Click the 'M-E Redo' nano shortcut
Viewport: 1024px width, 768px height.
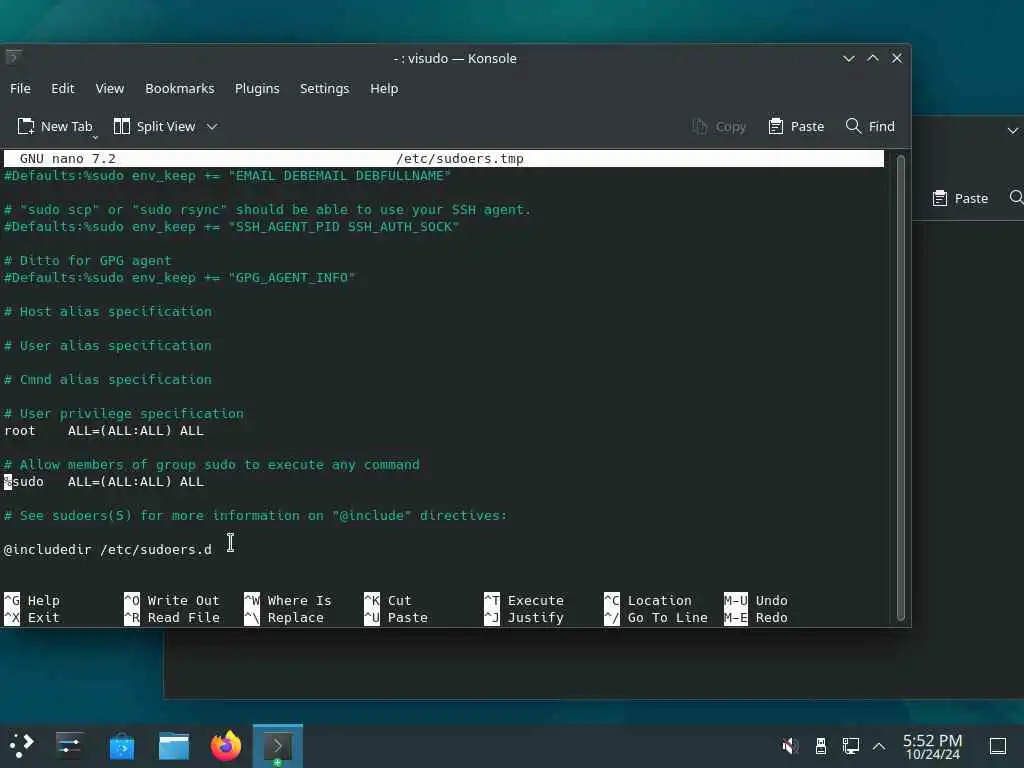[x=756, y=618]
